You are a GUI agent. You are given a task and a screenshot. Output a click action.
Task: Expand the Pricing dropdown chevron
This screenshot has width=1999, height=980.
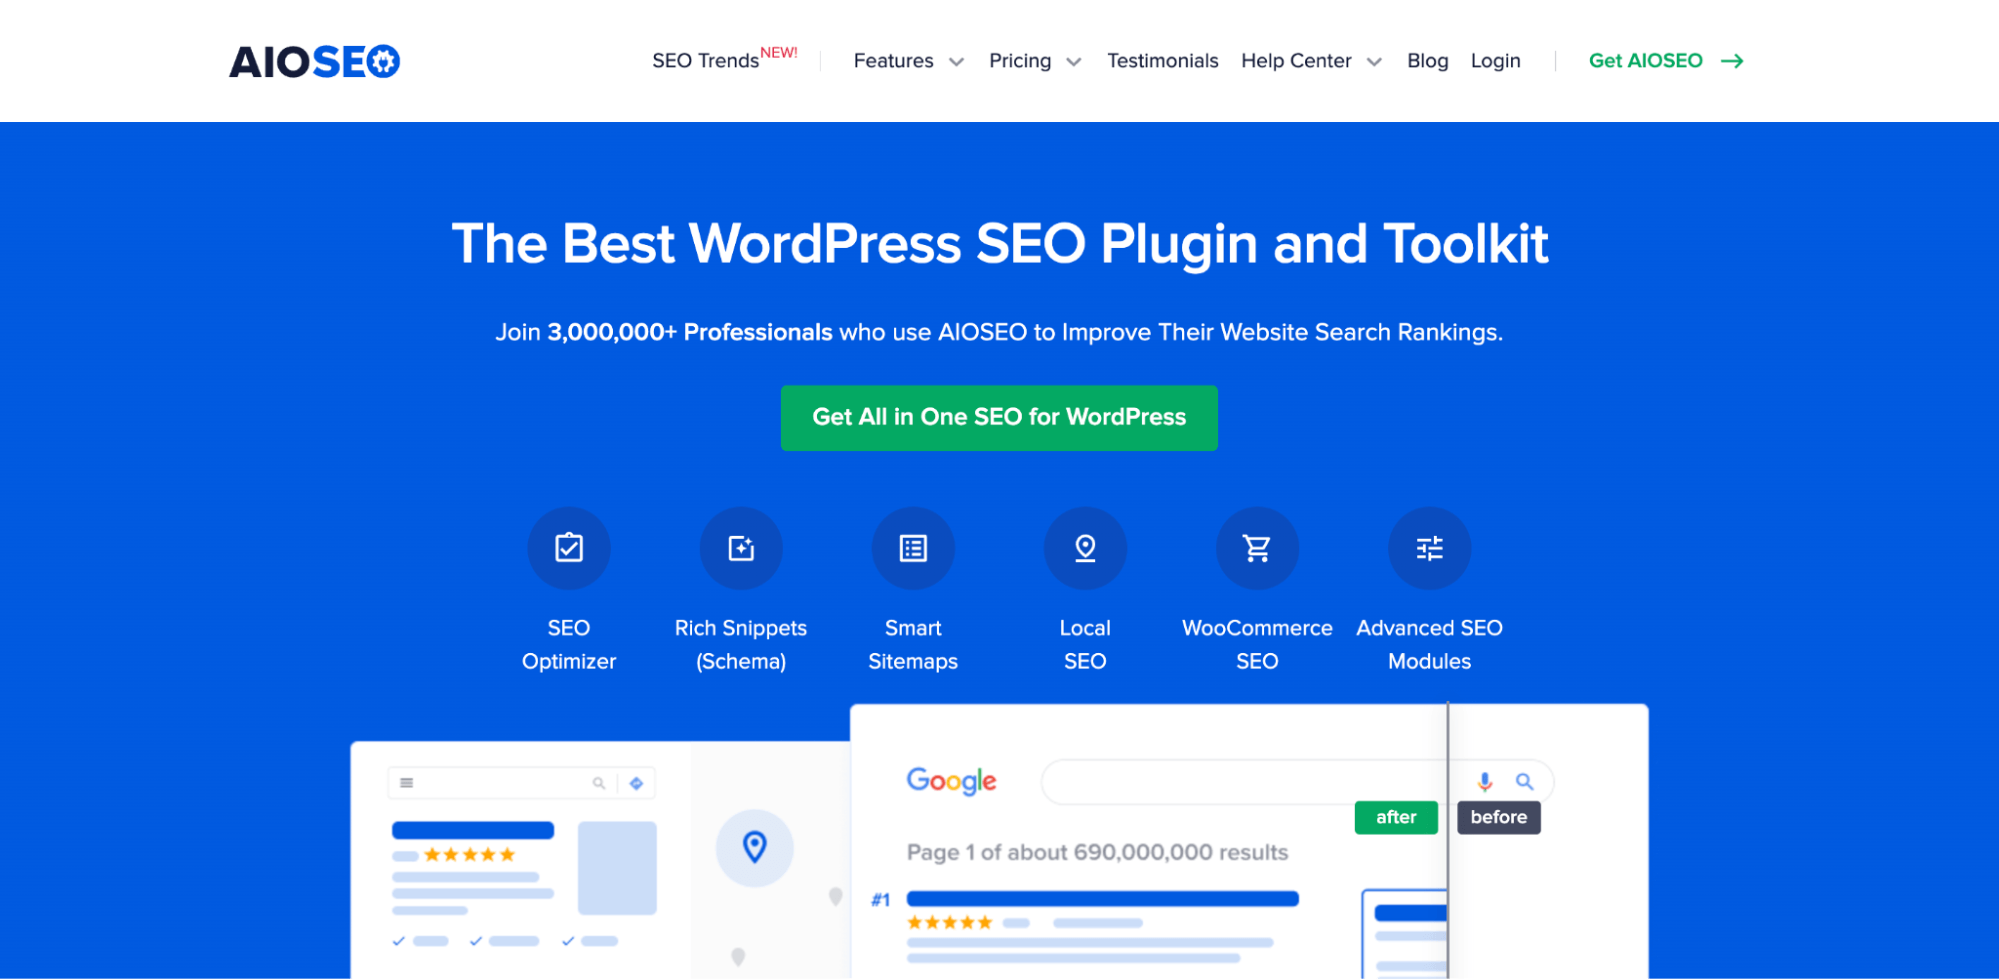click(1074, 62)
